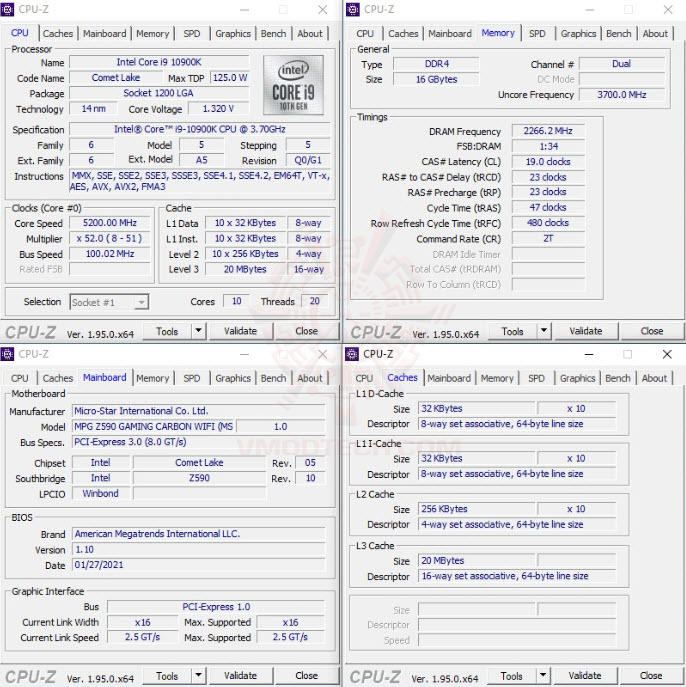Click BIOS date 01/27/2021

click(x=199, y=565)
